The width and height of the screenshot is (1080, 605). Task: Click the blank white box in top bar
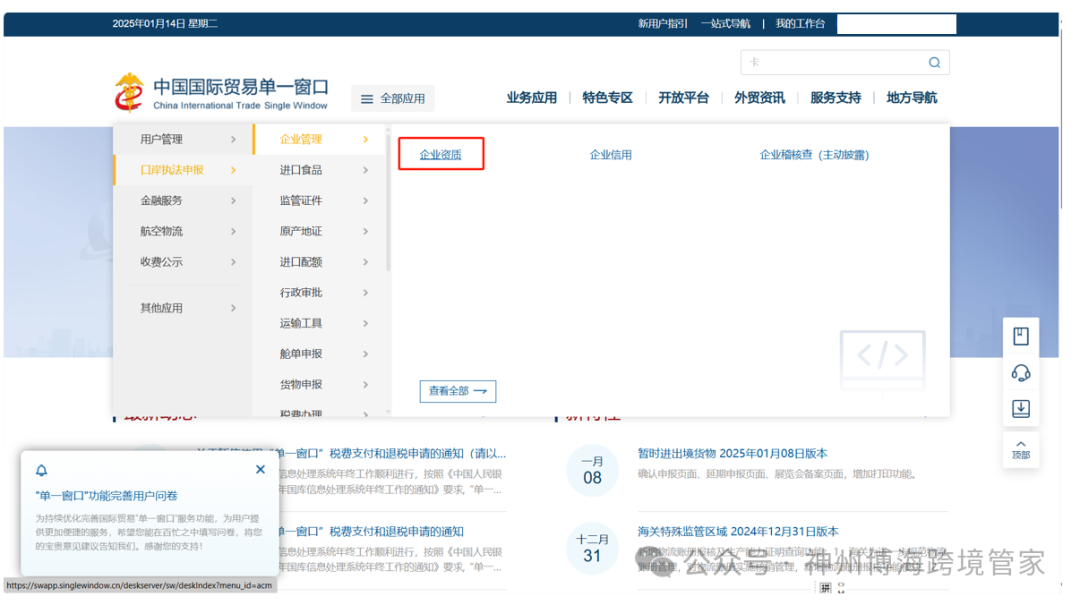[896, 24]
